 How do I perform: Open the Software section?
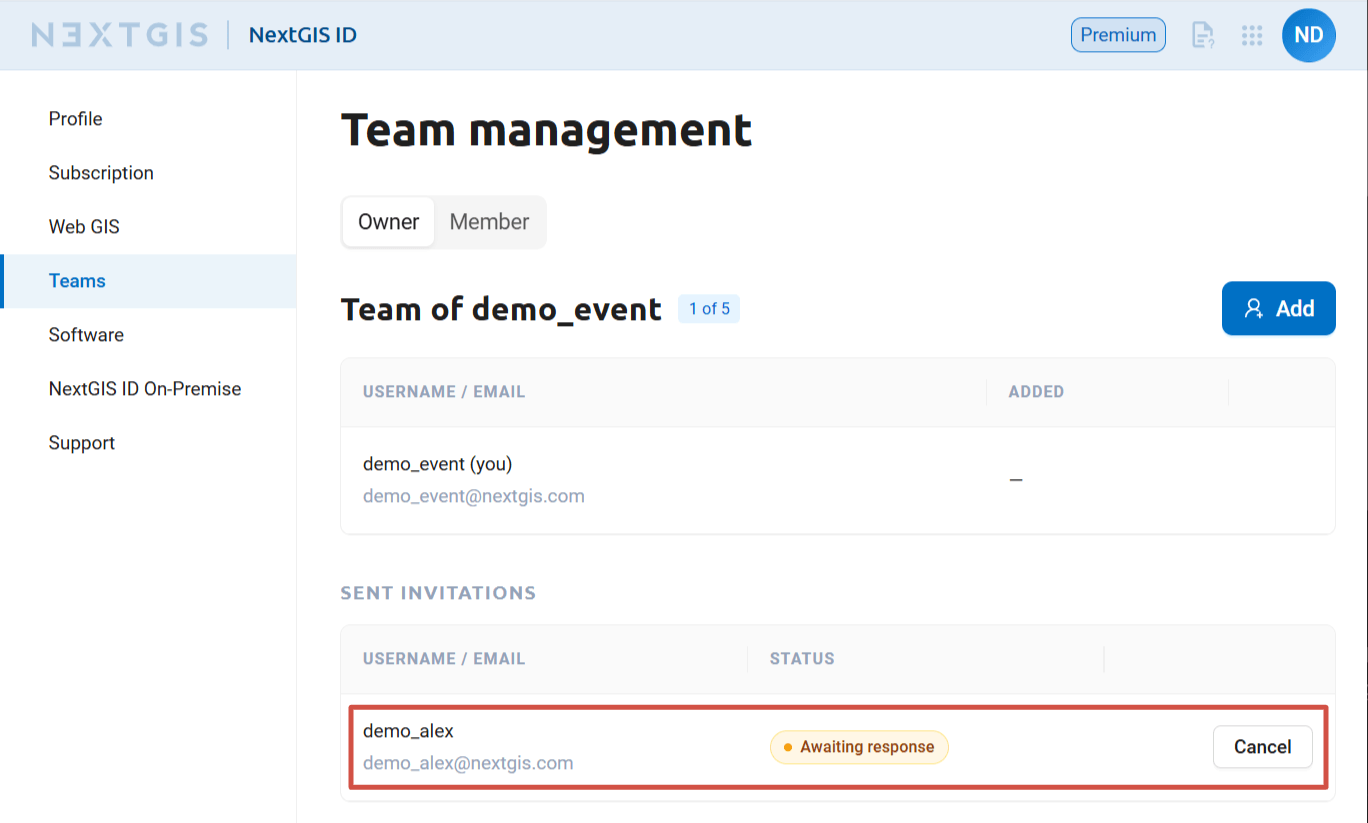[x=148, y=335]
